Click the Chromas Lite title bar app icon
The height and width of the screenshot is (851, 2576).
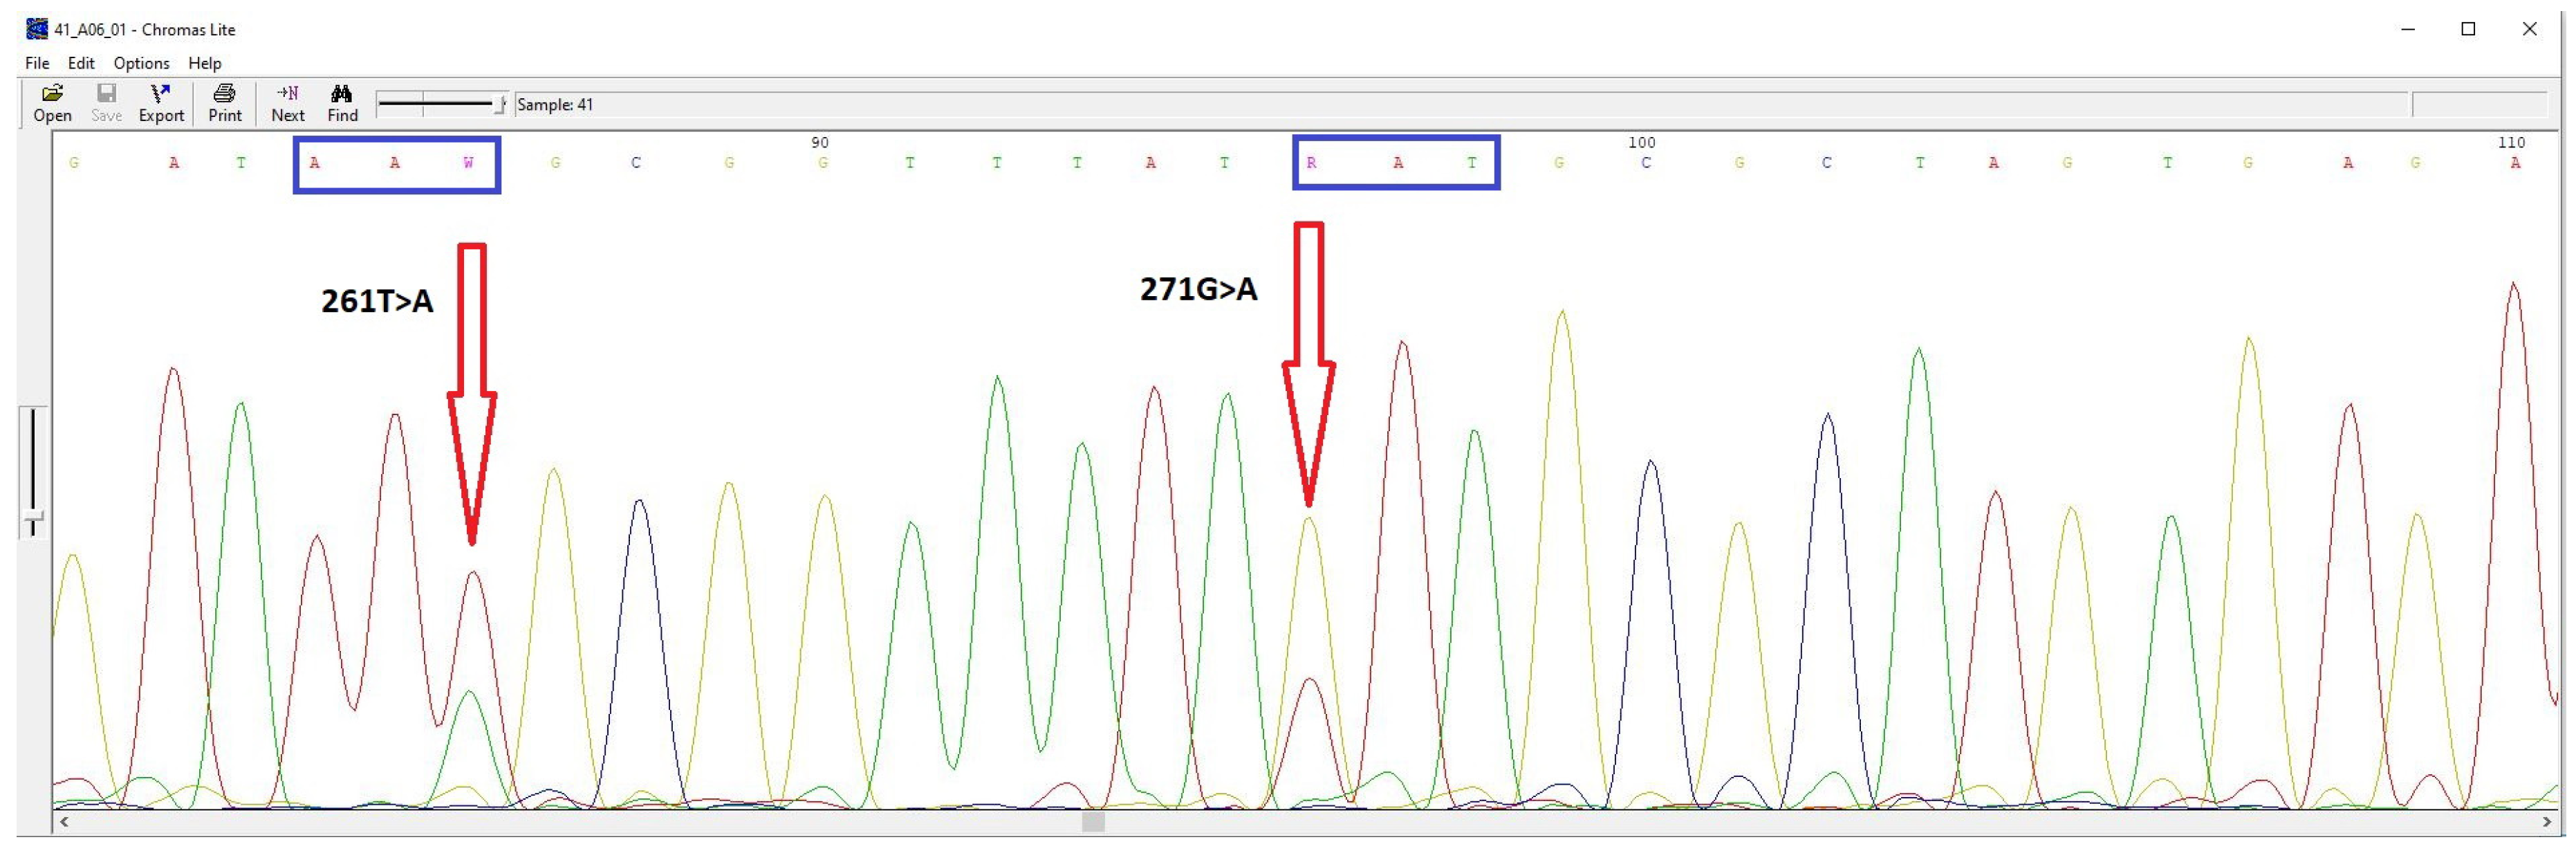37,29
